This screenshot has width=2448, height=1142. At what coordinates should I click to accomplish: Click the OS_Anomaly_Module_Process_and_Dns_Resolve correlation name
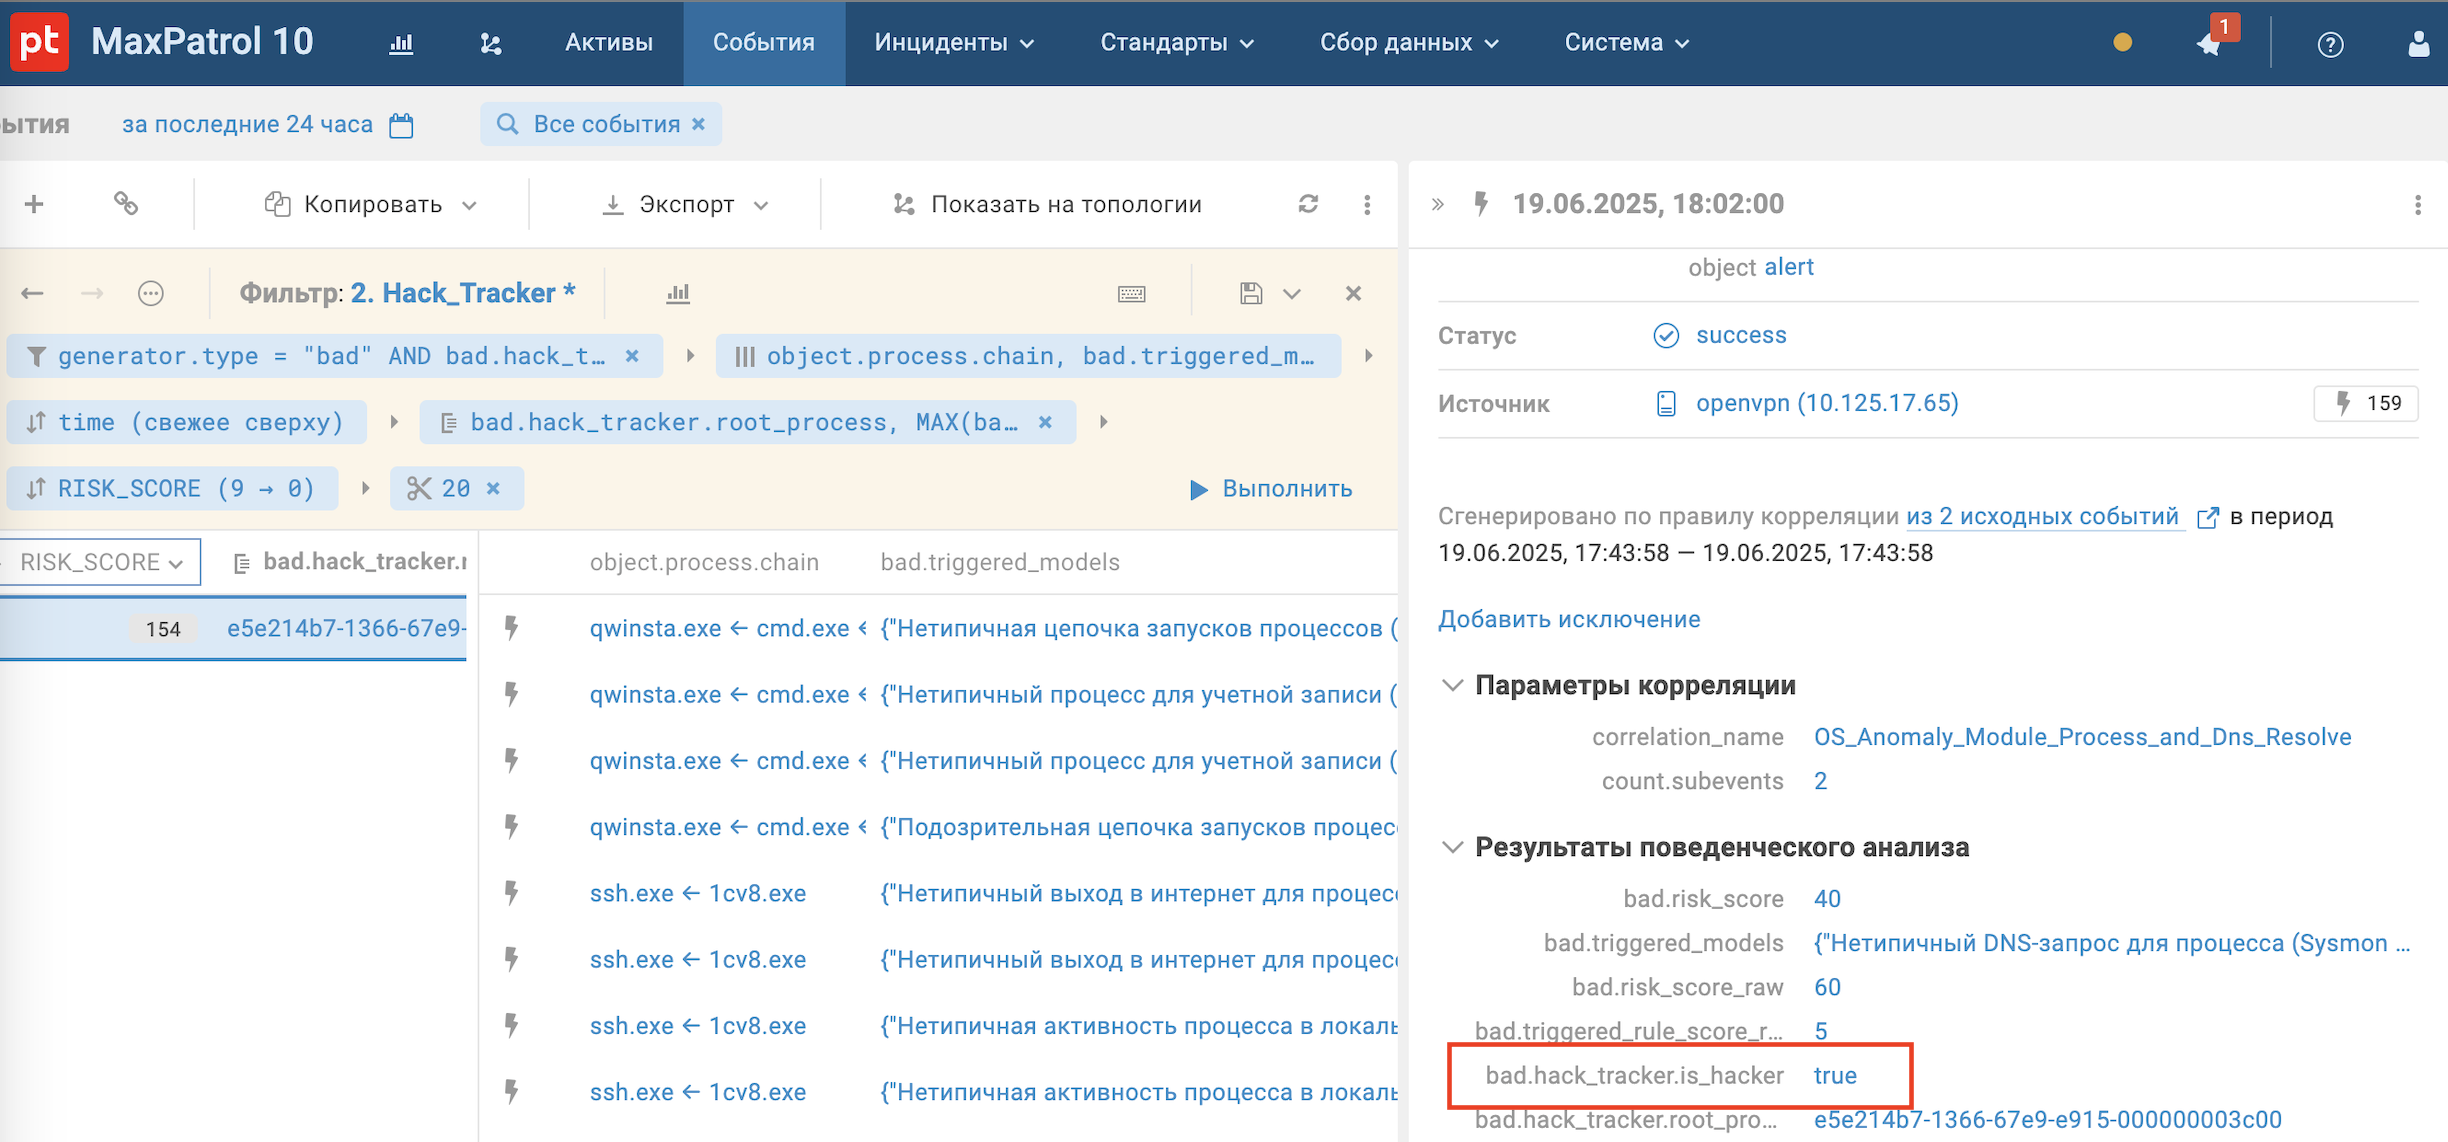2083,737
